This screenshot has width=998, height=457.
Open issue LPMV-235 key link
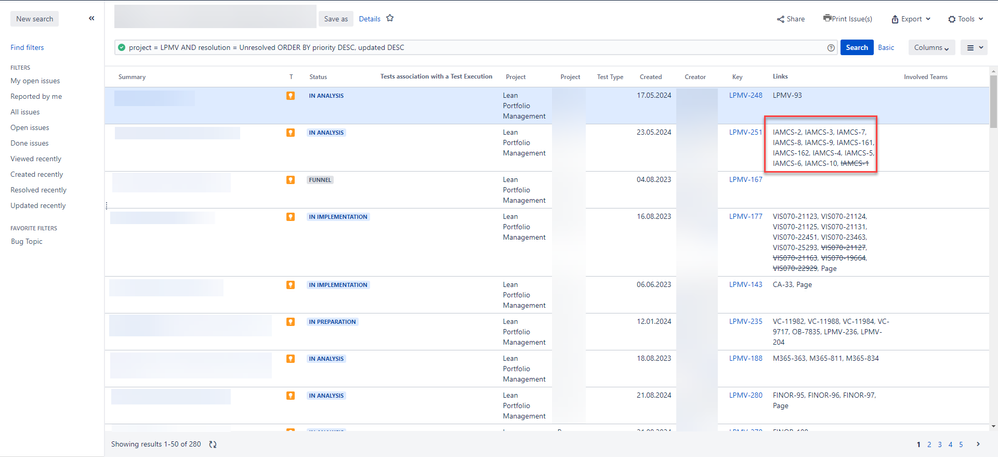(745, 321)
